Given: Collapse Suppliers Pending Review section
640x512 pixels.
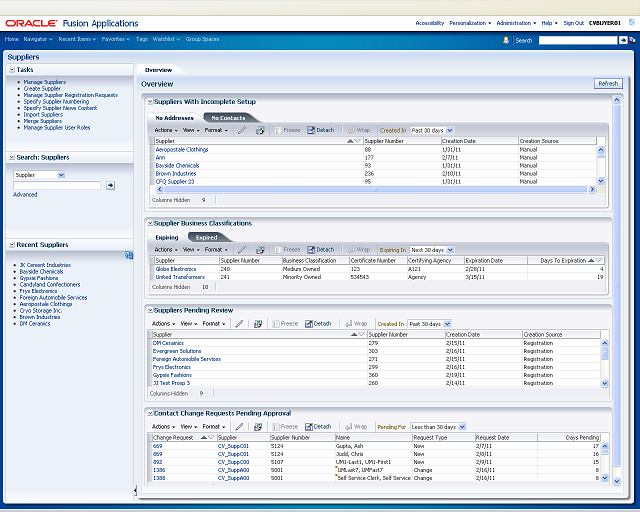Looking at the screenshot, I should pos(150,310).
